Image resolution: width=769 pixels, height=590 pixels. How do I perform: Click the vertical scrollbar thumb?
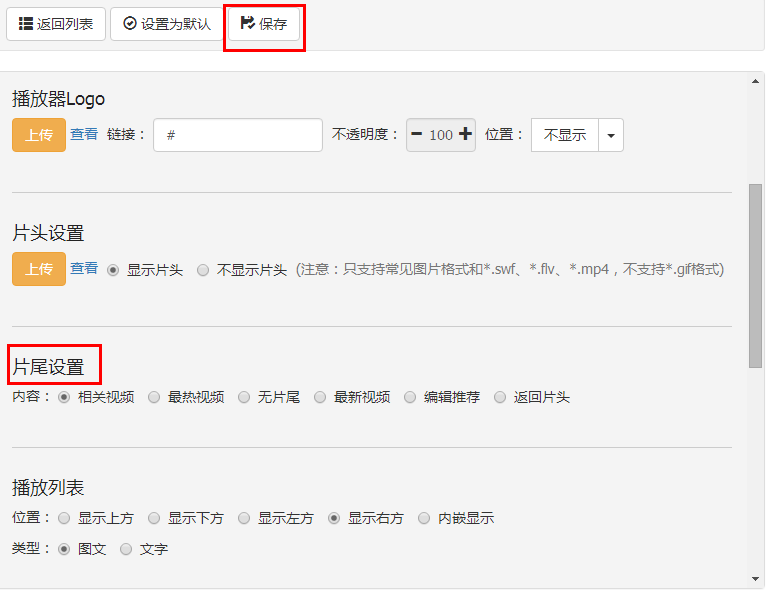755,275
